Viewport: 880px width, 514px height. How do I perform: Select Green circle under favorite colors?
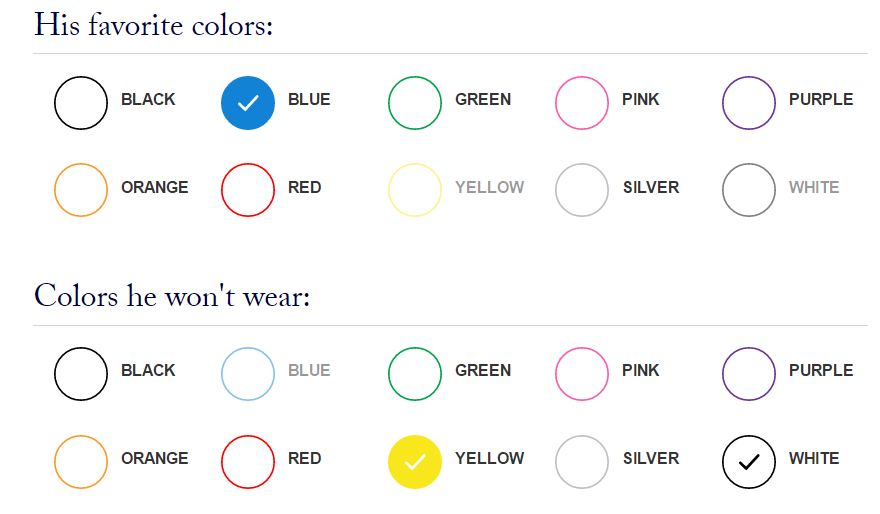pos(415,103)
